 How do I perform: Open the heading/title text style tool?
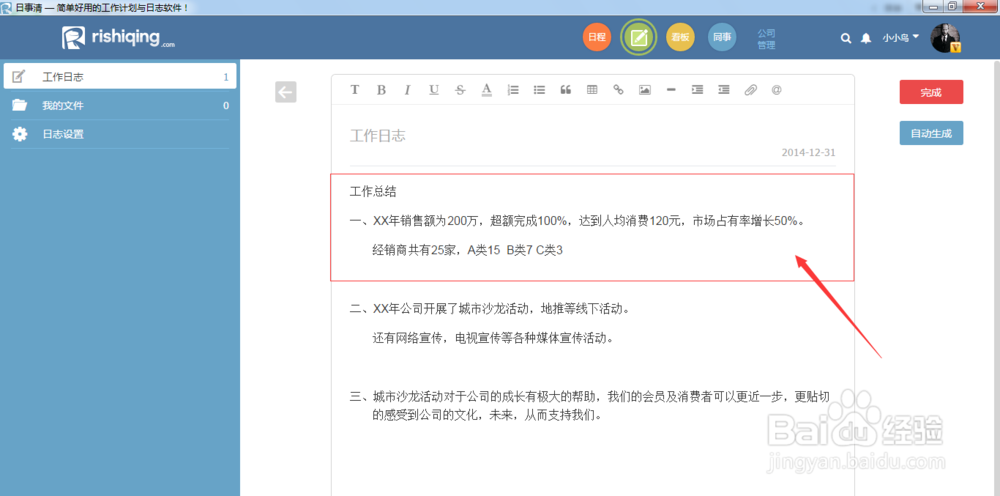coord(355,90)
